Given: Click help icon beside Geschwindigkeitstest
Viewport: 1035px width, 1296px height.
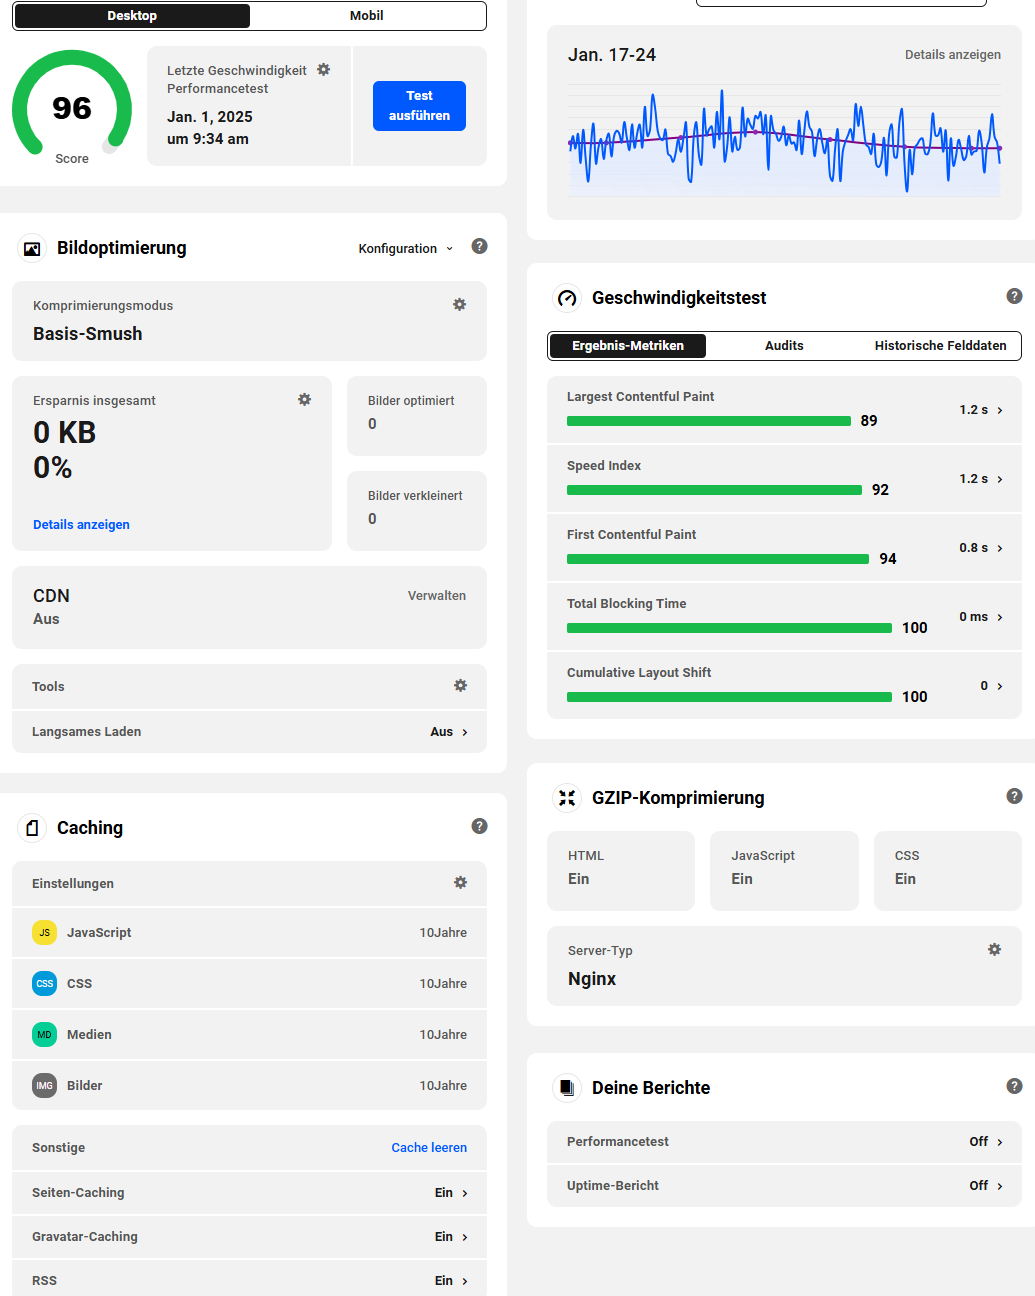Looking at the screenshot, I should pos(1014,296).
